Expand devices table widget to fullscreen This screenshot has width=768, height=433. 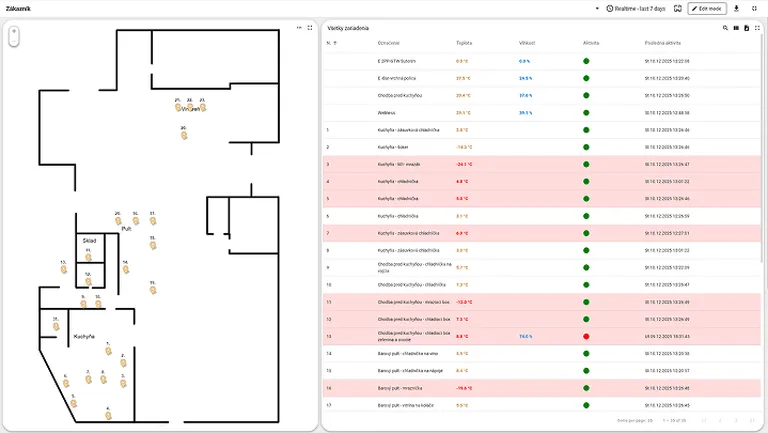click(x=757, y=28)
